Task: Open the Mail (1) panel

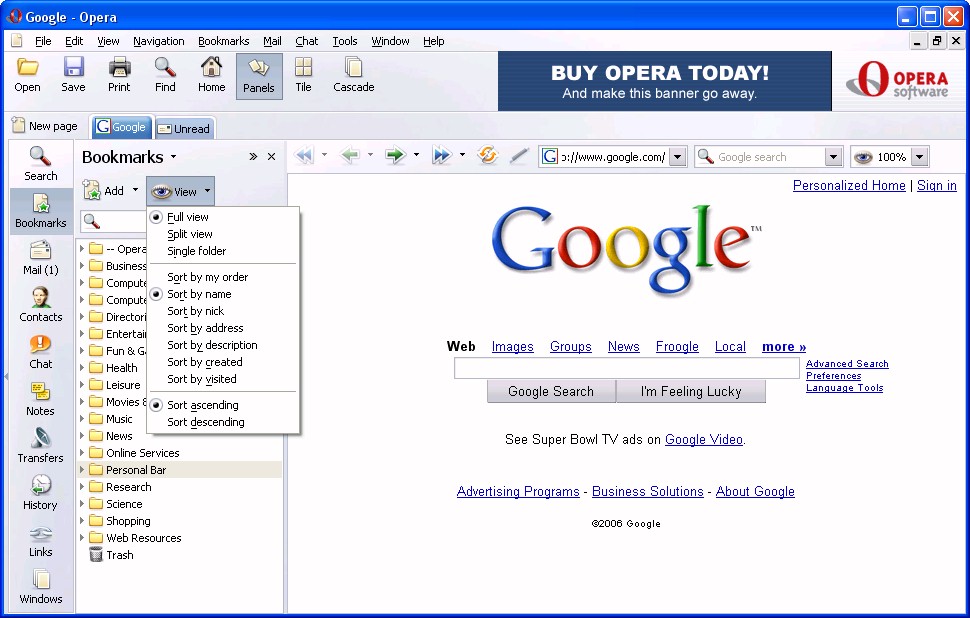Action: coord(41,258)
